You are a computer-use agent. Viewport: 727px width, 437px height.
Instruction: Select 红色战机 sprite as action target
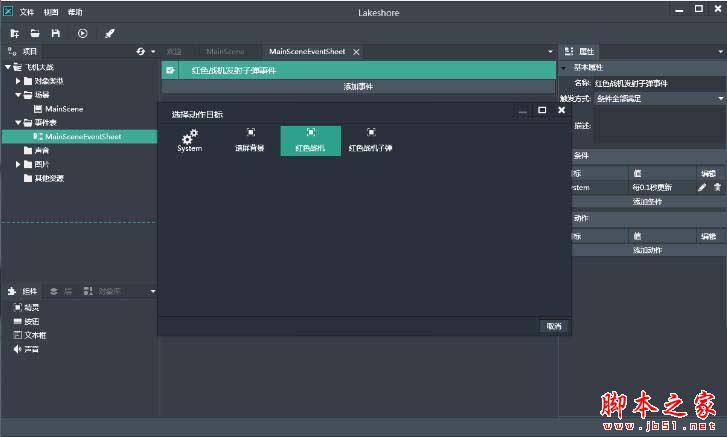(x=310, y=141)
